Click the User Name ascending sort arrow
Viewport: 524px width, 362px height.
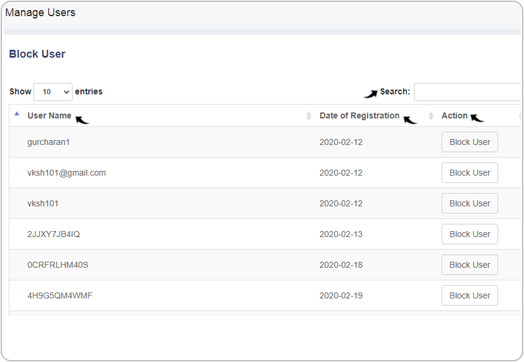click(x=17, y=114)
